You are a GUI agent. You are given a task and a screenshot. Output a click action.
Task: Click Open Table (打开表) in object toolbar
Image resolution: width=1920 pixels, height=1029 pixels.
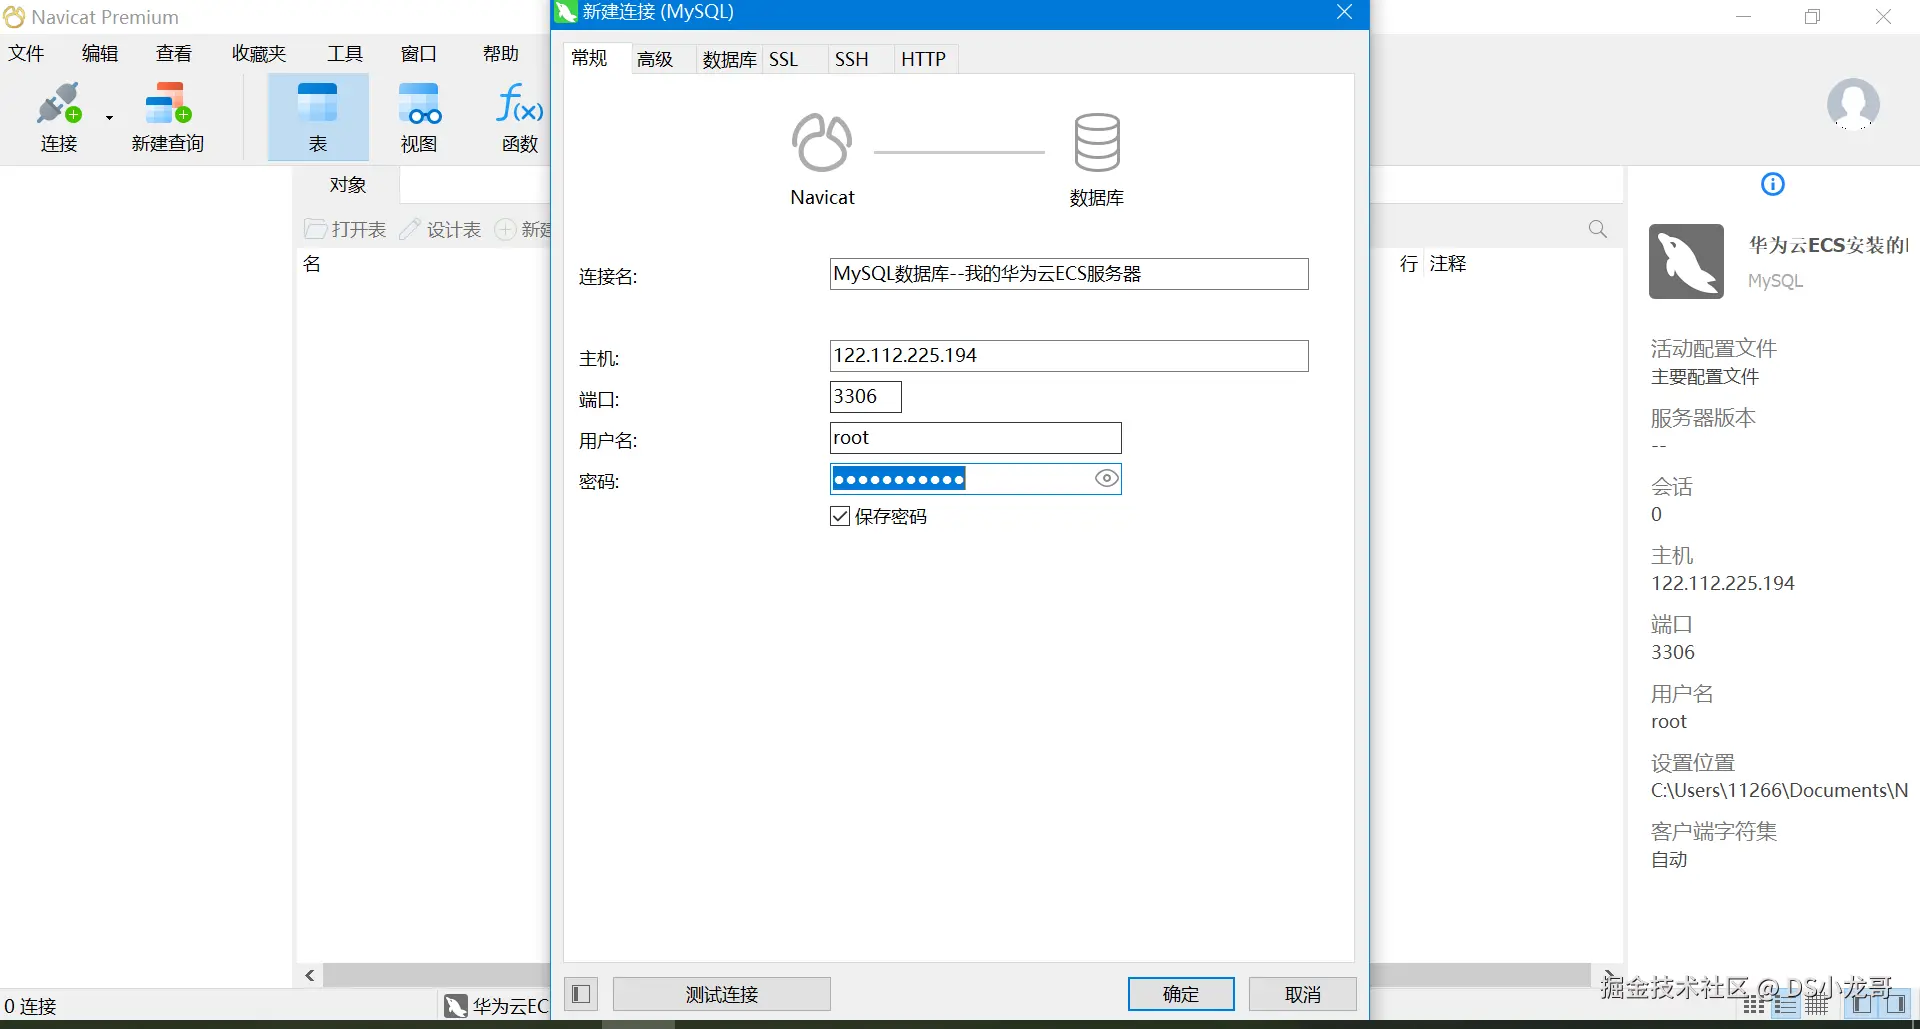click(x=346, y=230)
